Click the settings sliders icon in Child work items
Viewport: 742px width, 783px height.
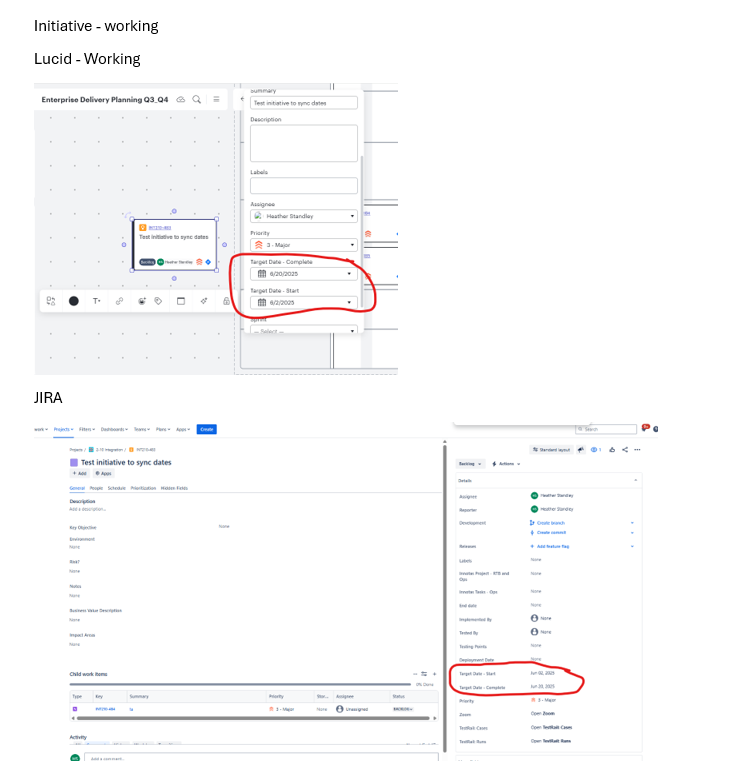click(424, 674)
